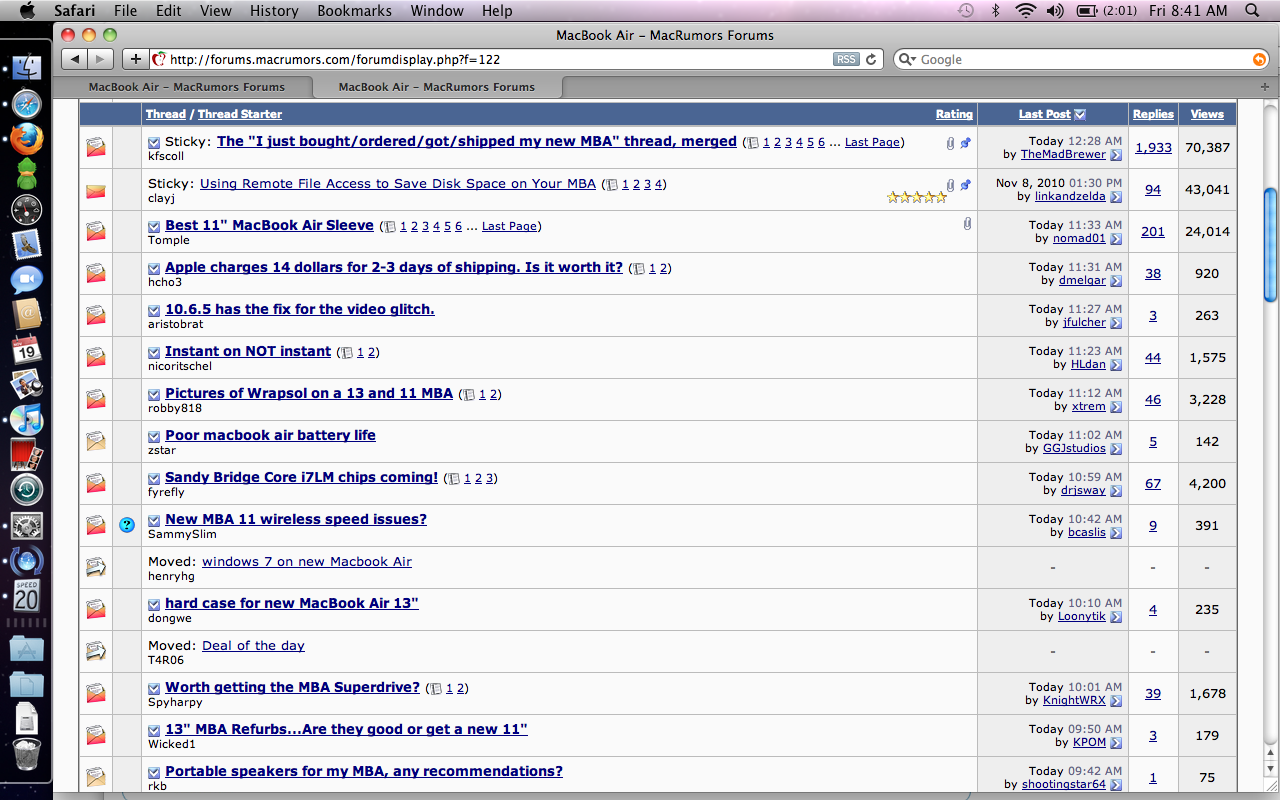Open the Bluetooth status menu
The height and width of the screenshot is (800, 1280).
tap(995, 11)
